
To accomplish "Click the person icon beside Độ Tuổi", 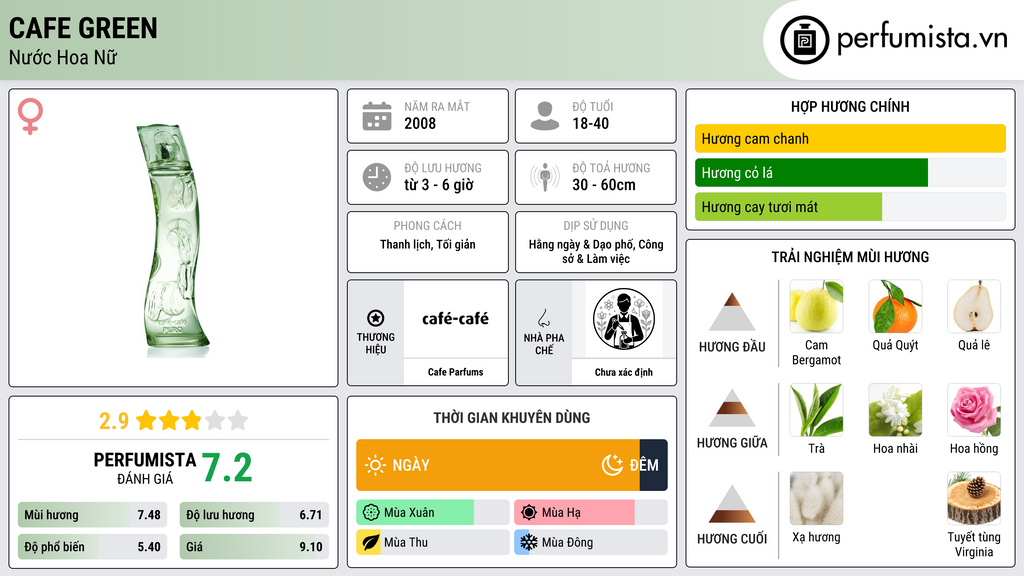I will click(x=545, y=116).
